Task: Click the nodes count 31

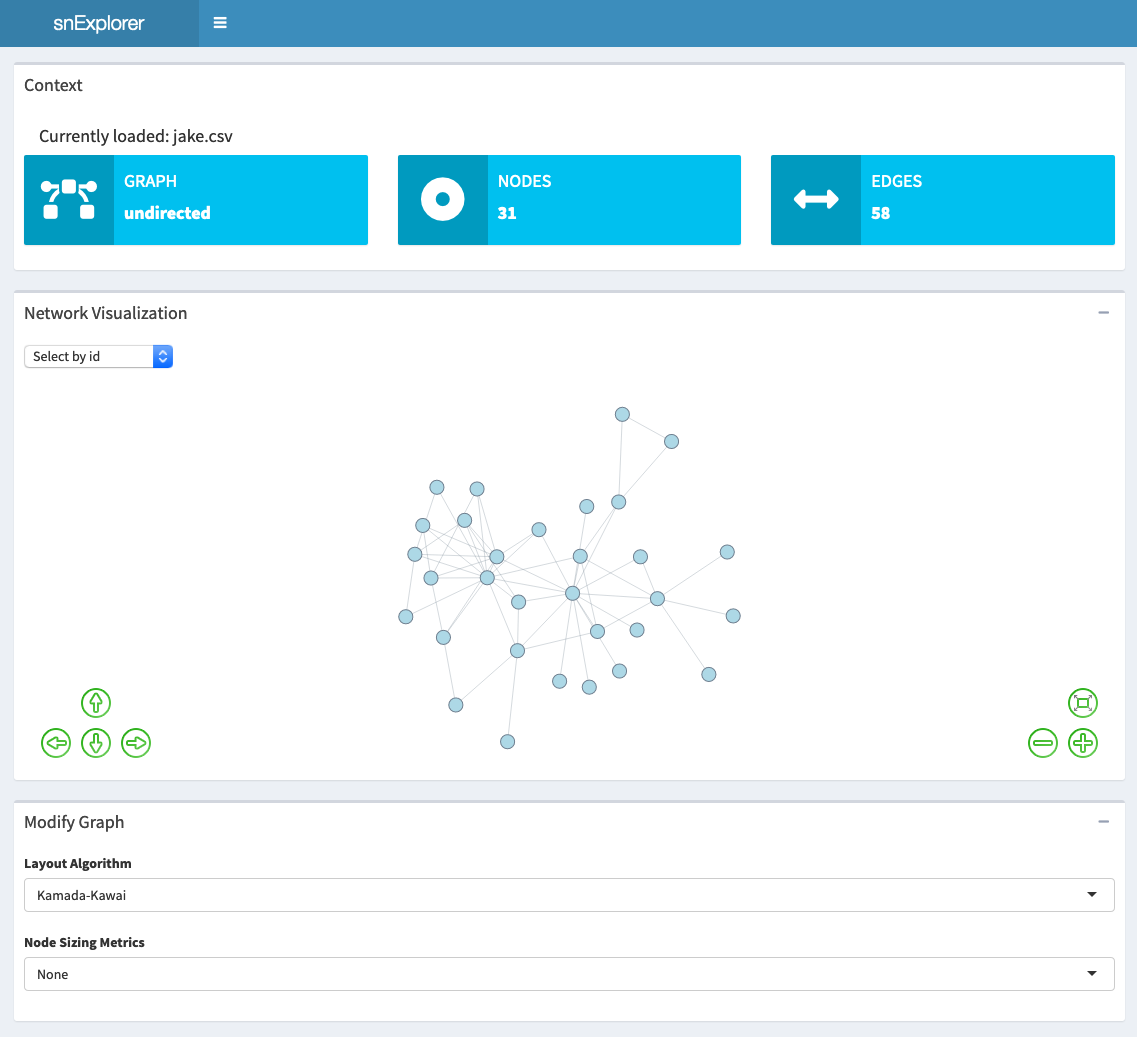Action: point(507,213)
